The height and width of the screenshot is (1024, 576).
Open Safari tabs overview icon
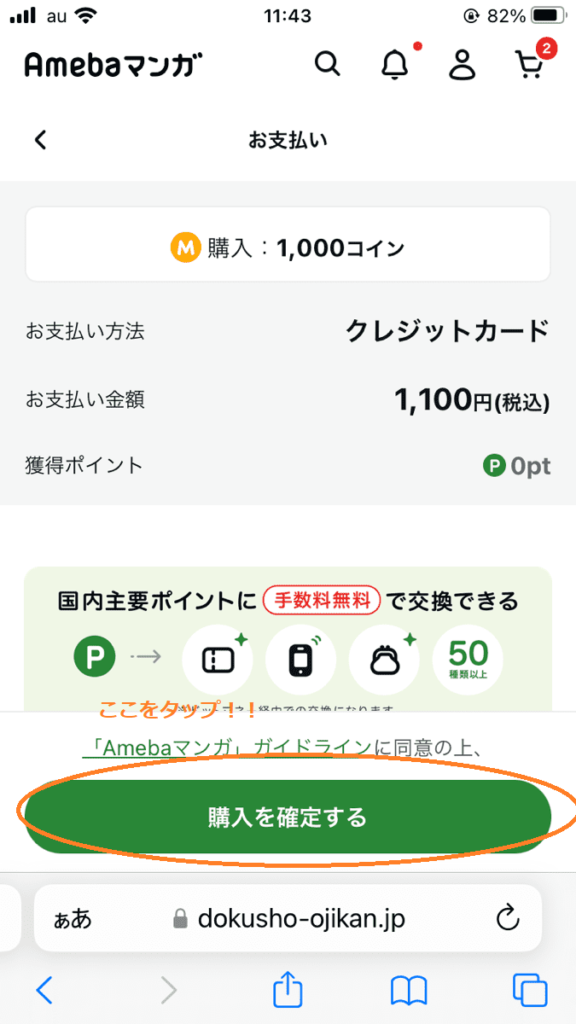point(529,991)
